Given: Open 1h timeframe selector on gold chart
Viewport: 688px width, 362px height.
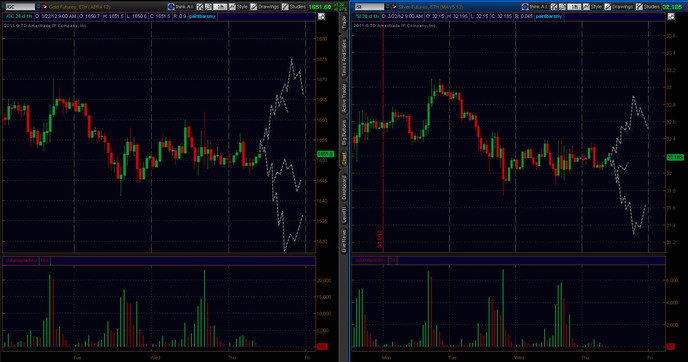Looking at the screenshot, I should point(220,7).
